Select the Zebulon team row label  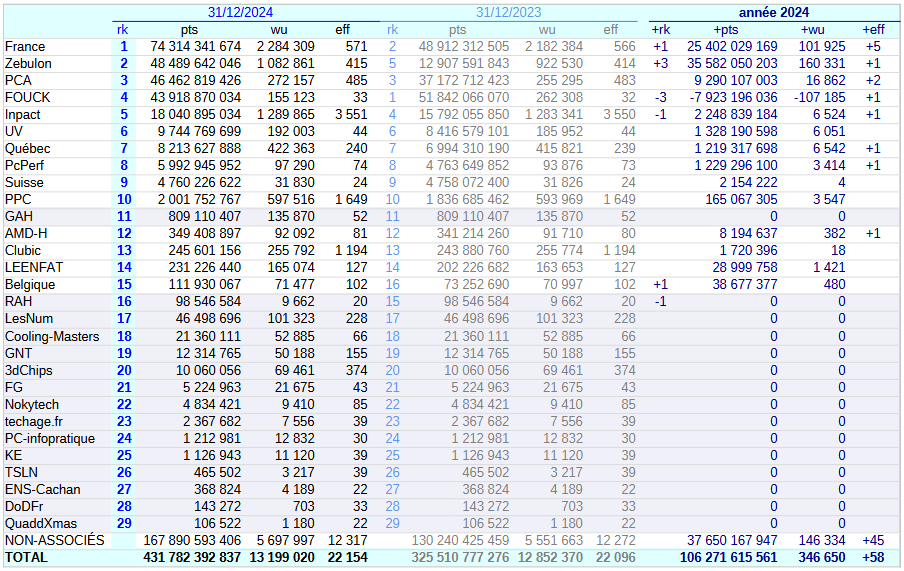(28, 64)
